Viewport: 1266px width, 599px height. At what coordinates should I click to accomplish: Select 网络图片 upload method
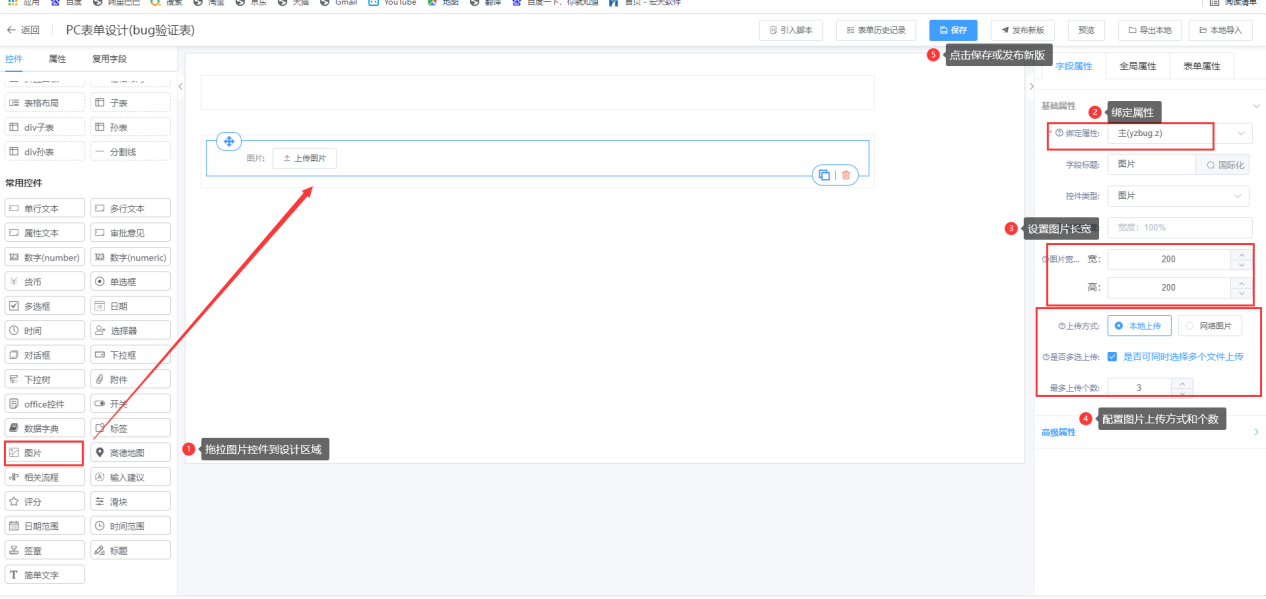pos(1210,325)
